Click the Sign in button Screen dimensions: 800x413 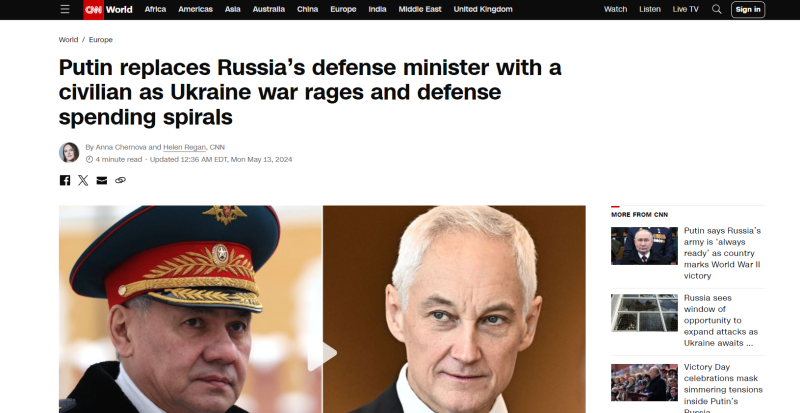[748, 9]
